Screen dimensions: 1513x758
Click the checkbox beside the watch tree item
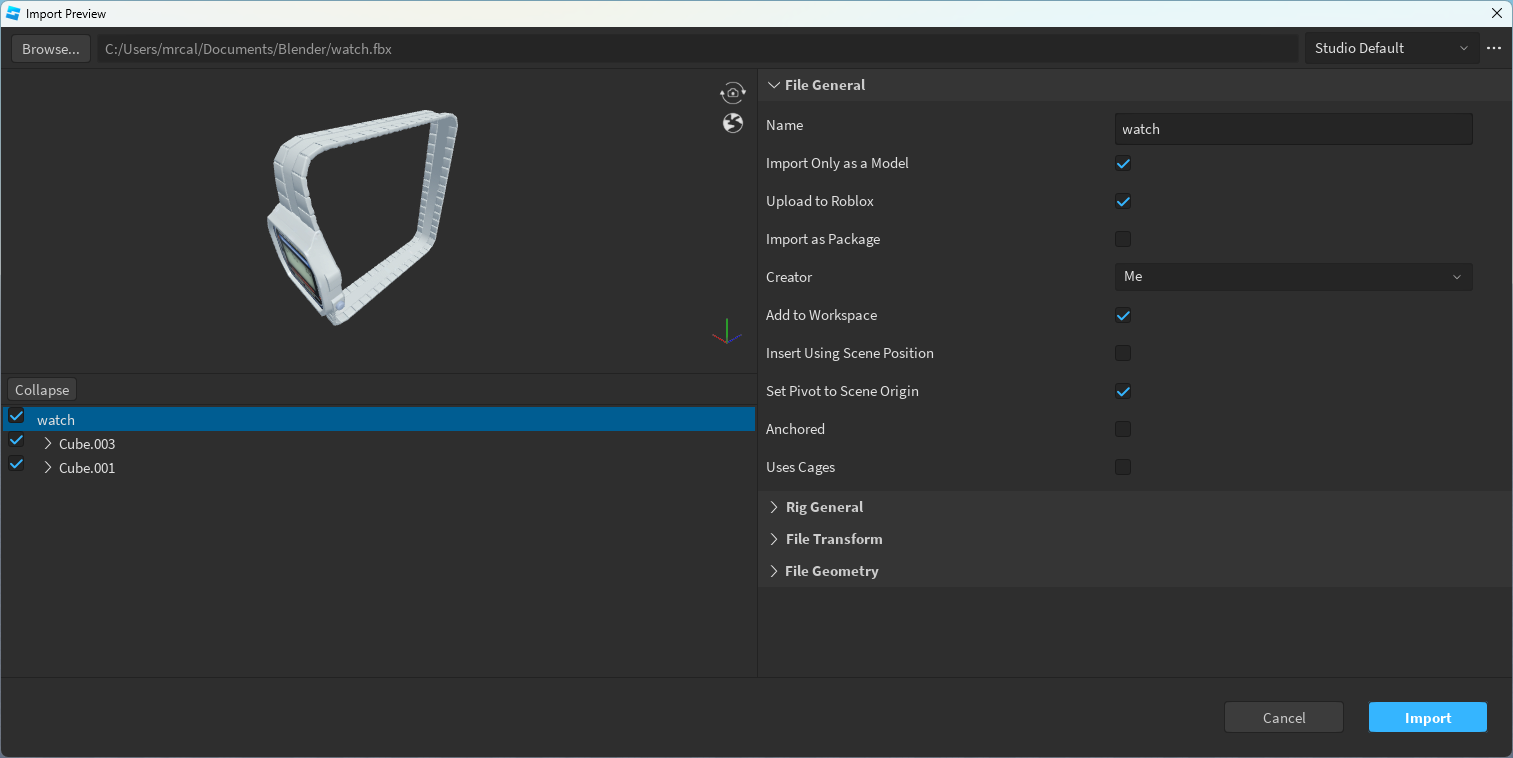15,415
